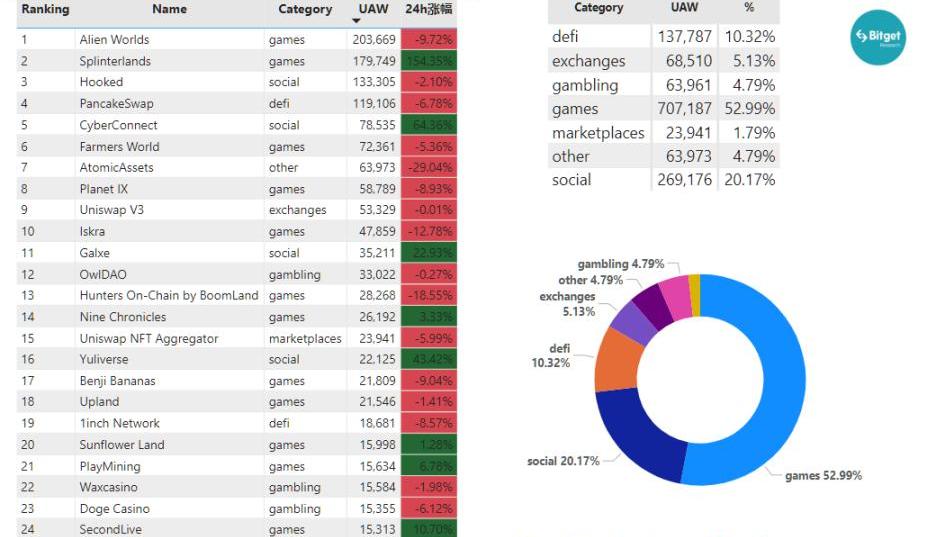927x537 pixels.
Task: Click the -12.78% change cell for Iskra
Action: pyautogui.click(x=429, y=231)
